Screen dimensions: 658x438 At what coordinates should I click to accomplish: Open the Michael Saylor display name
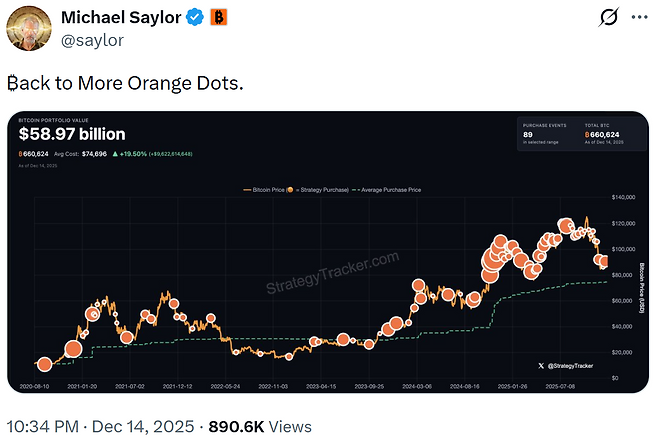click(x=122, y=17)
